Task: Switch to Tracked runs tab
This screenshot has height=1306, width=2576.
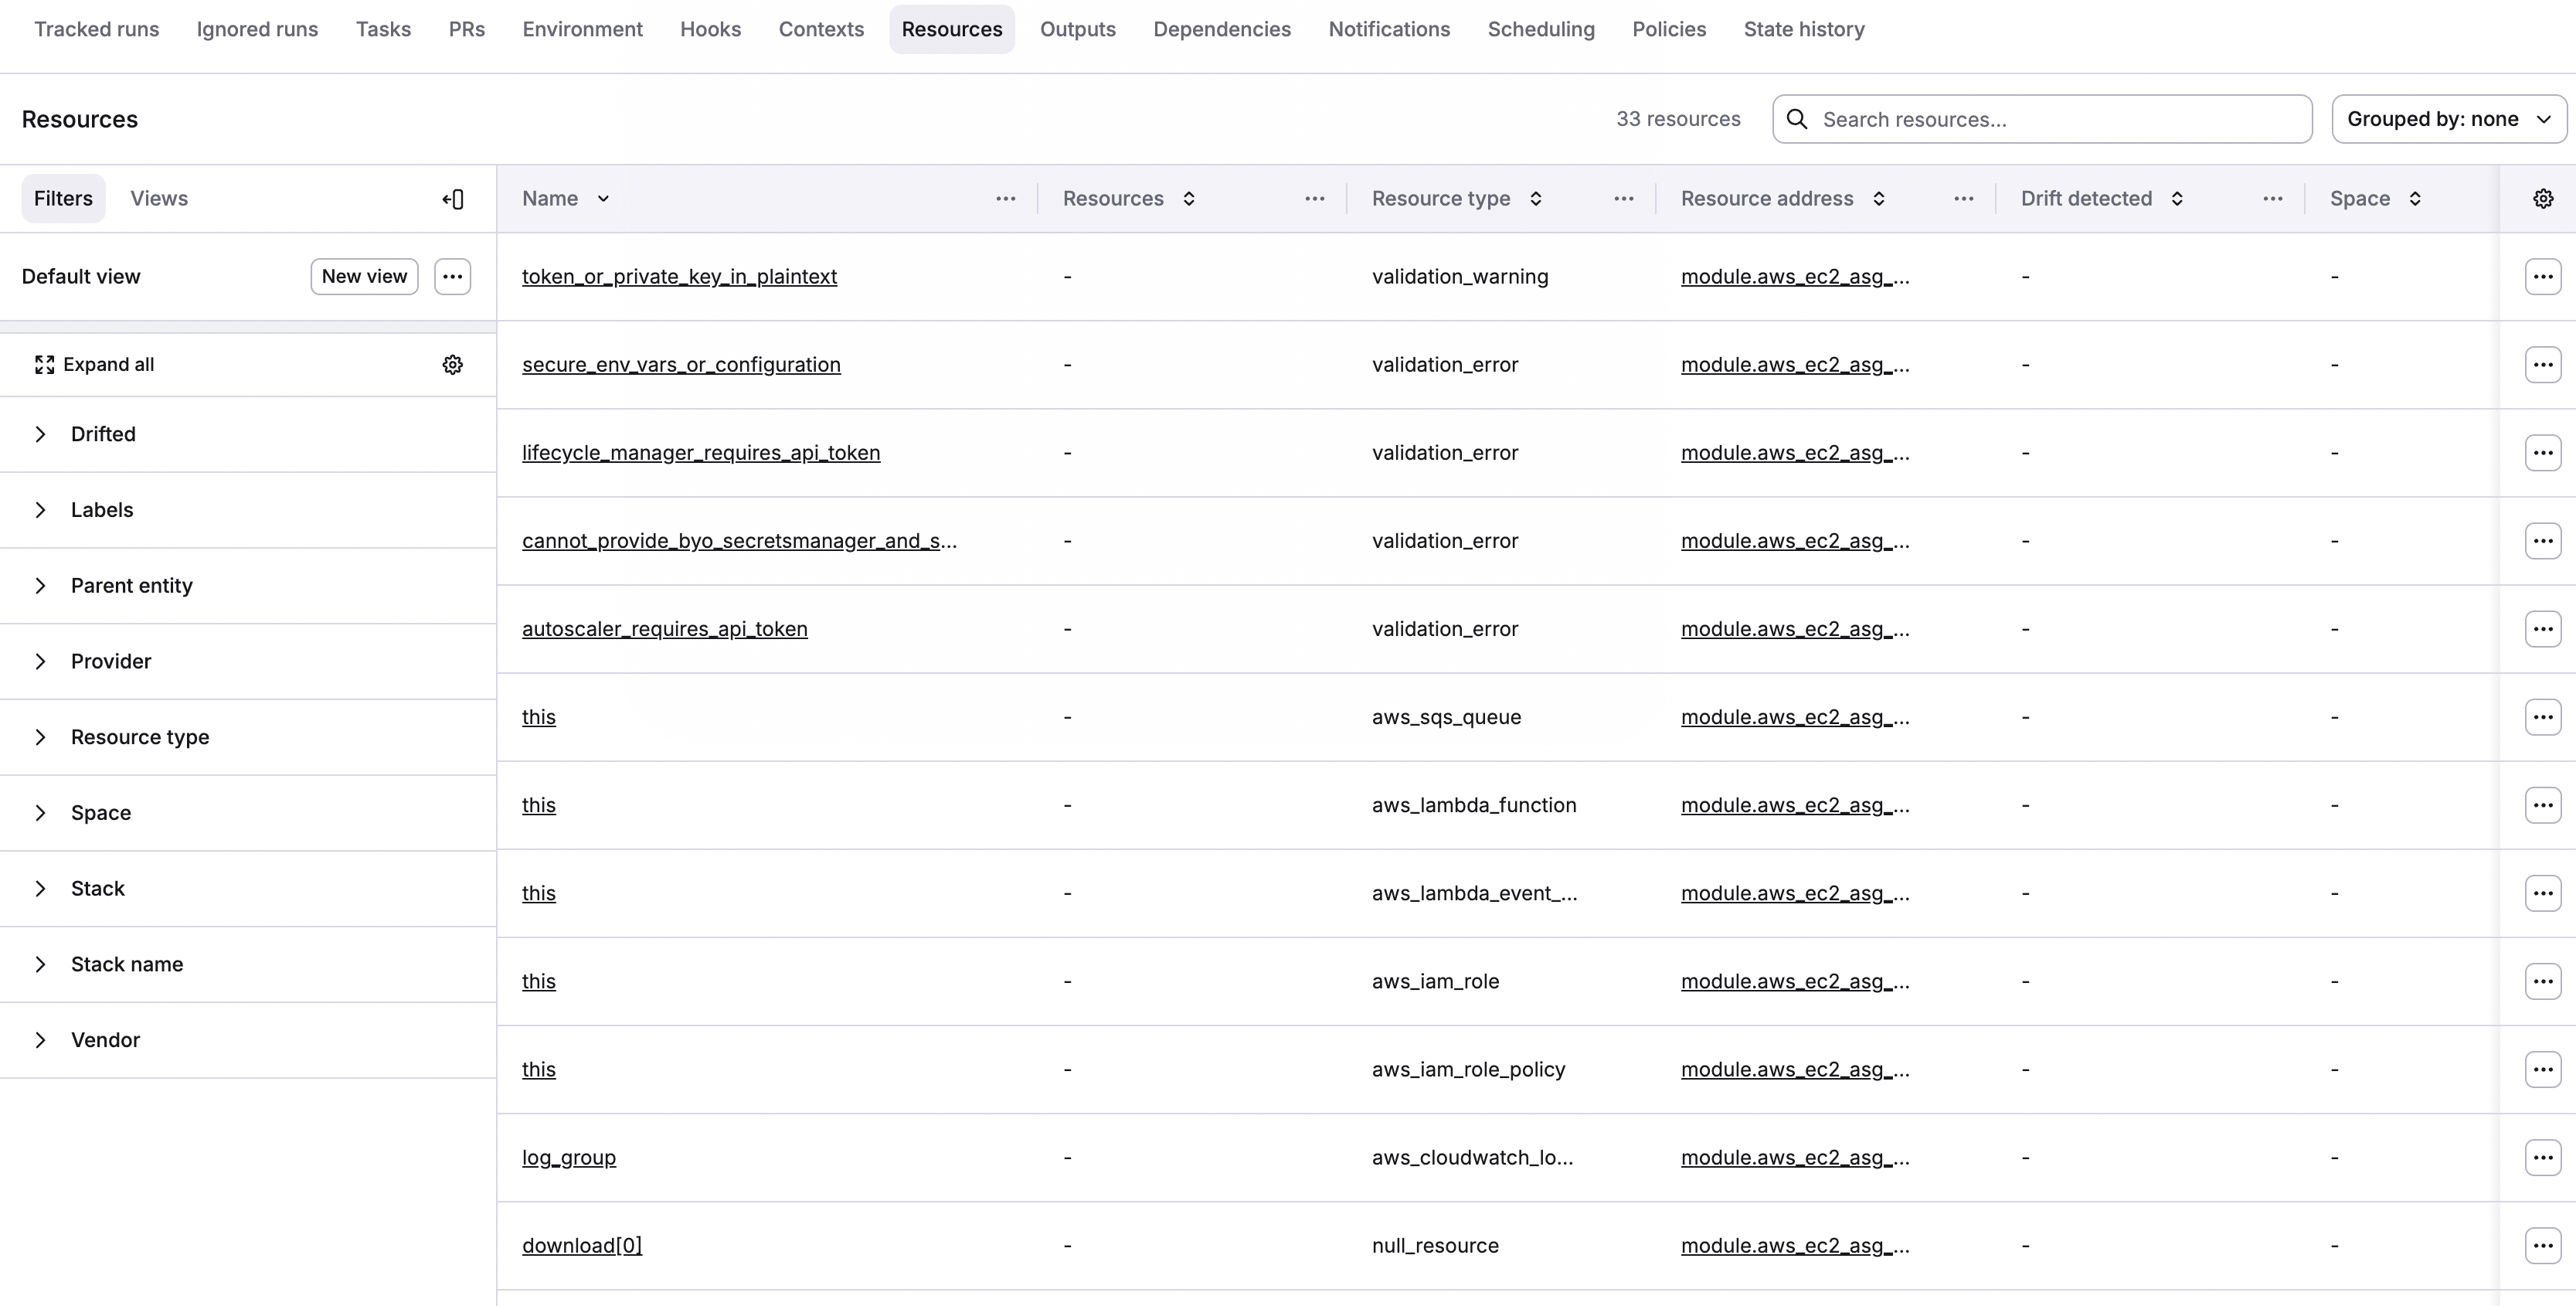Action: pos(97,29)
